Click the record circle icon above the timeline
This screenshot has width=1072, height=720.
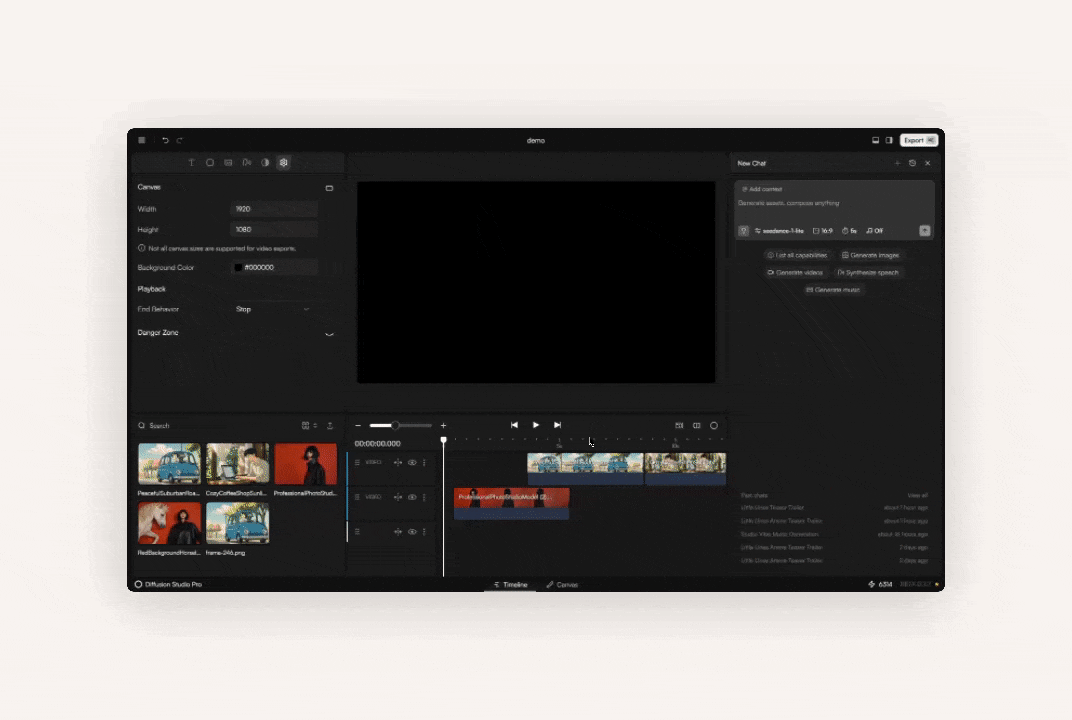714,425
